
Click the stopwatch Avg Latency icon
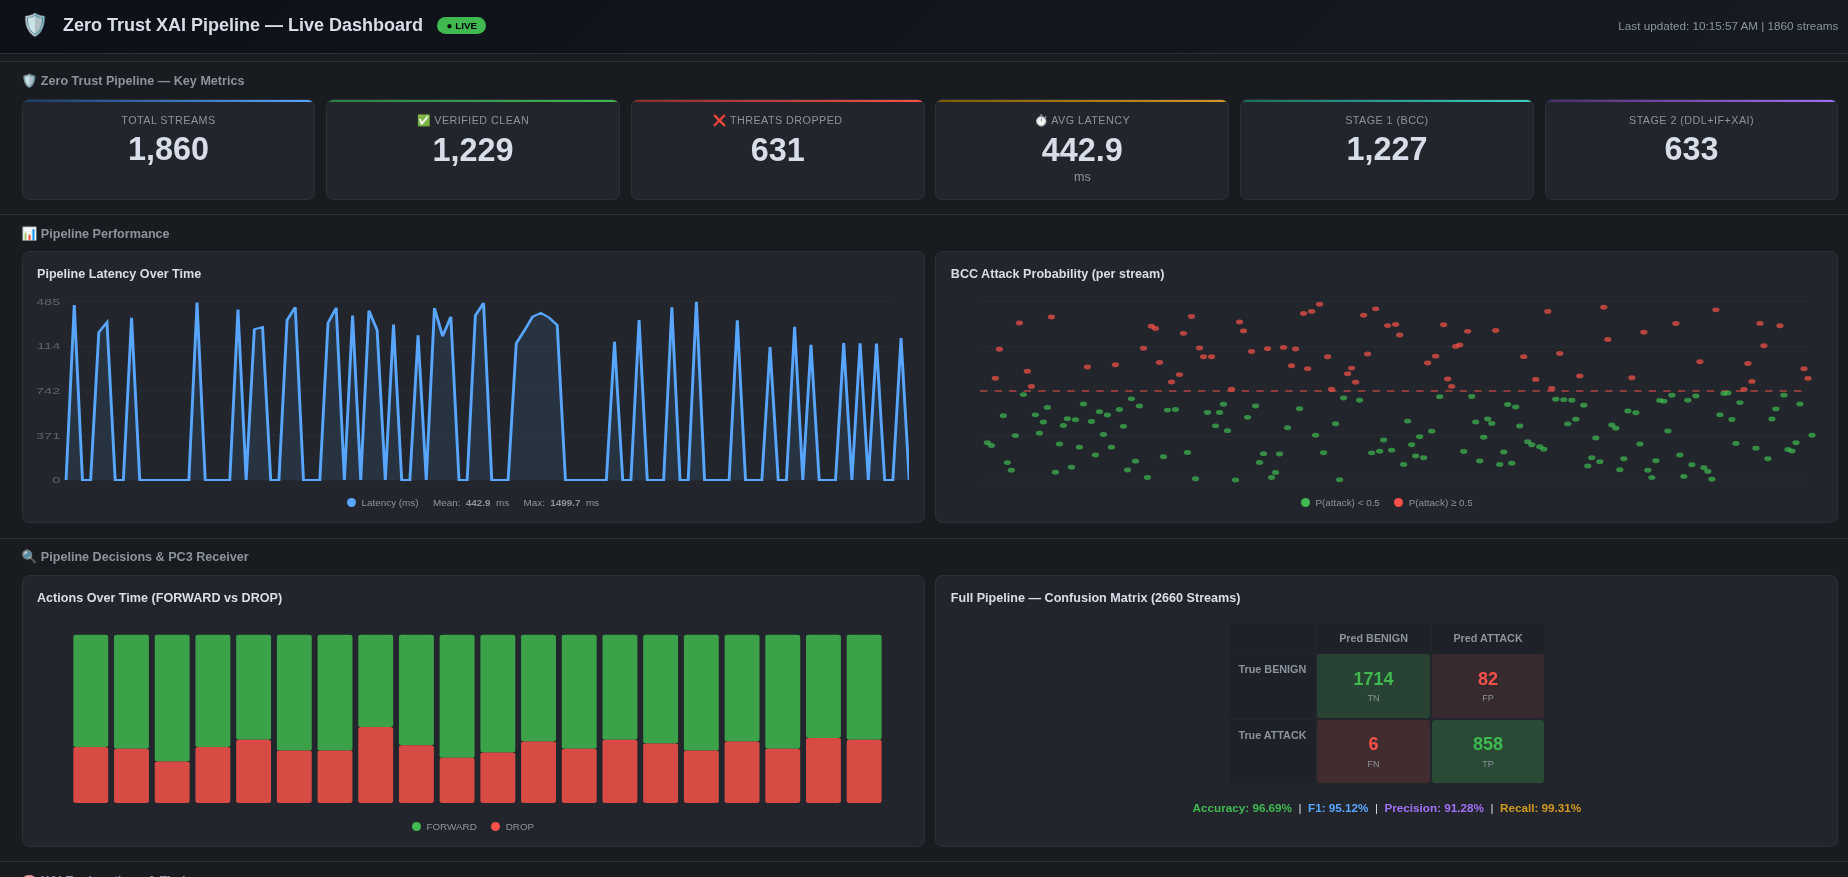click(1041, 120)
